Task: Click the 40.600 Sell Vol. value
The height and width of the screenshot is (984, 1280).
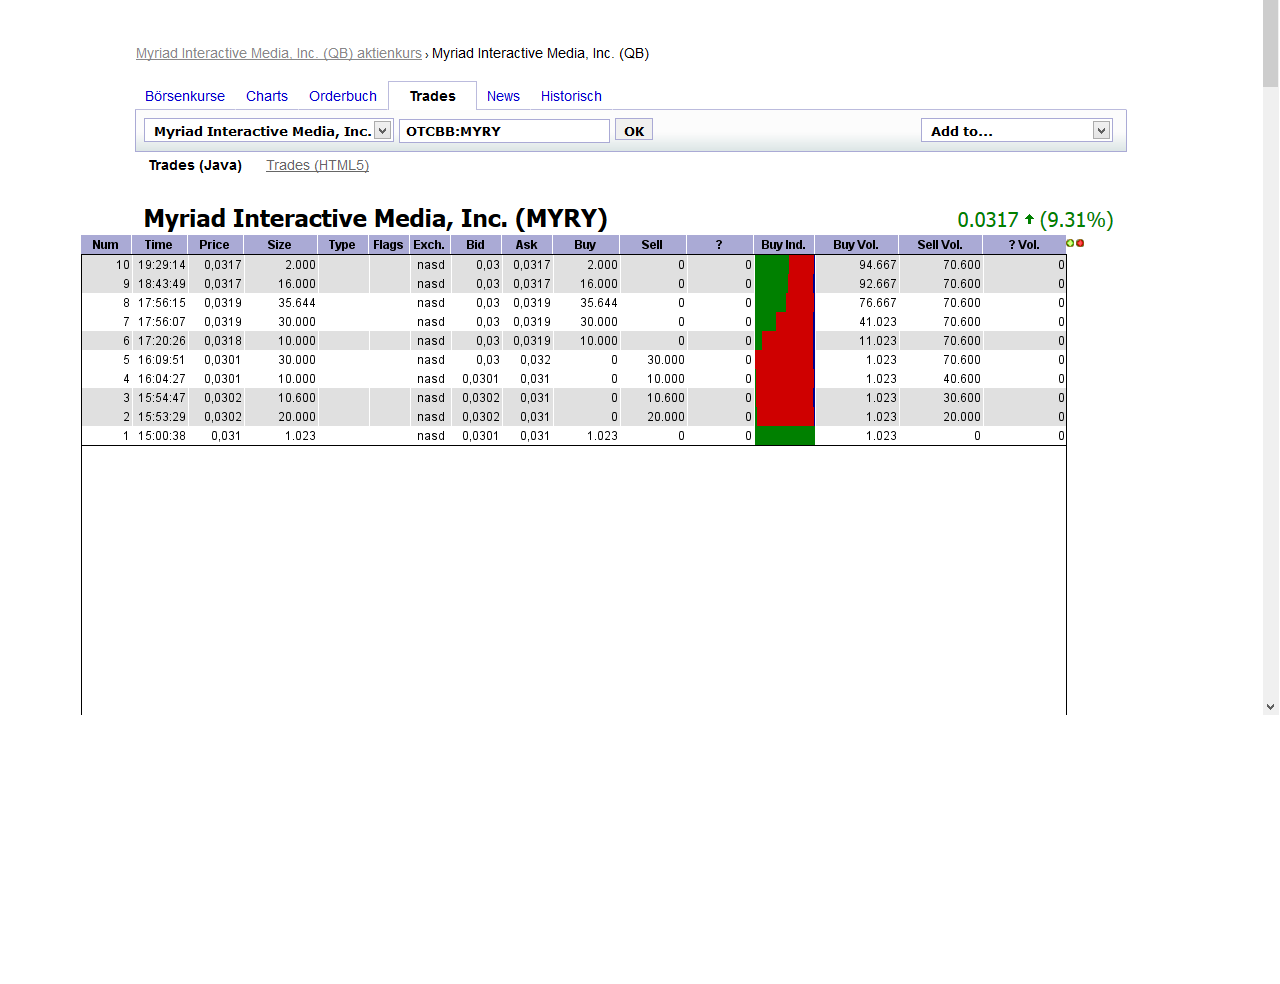Action: click(x=962, y=379)
